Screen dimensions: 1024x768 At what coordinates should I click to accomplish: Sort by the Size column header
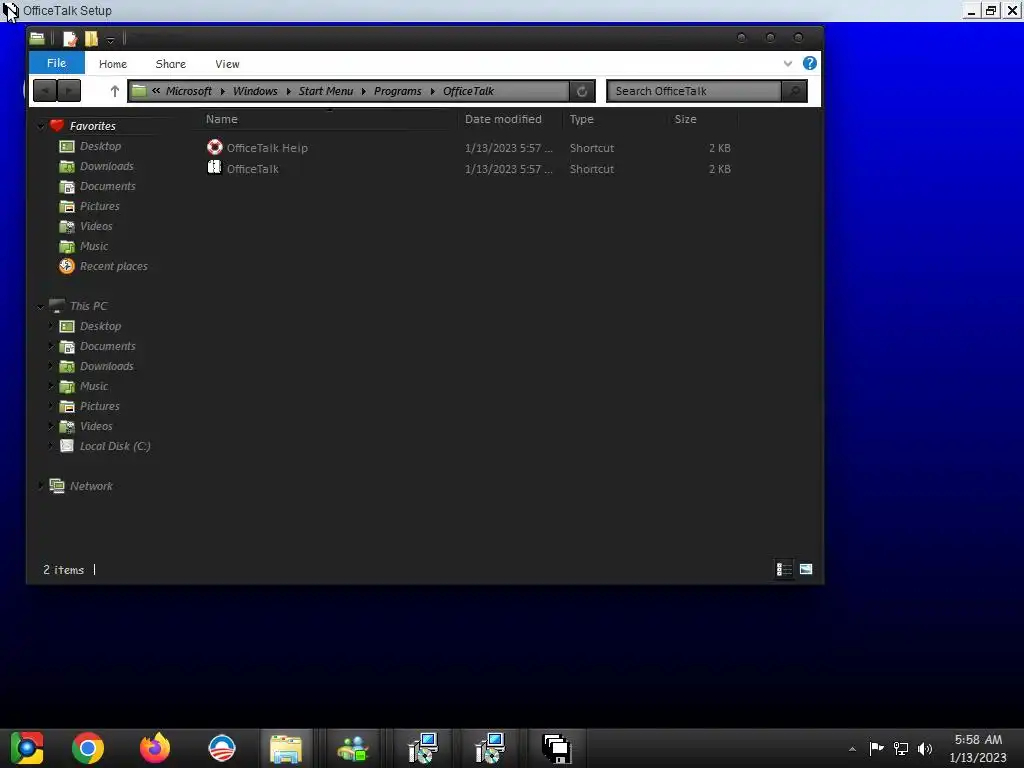tap(685, 119)
